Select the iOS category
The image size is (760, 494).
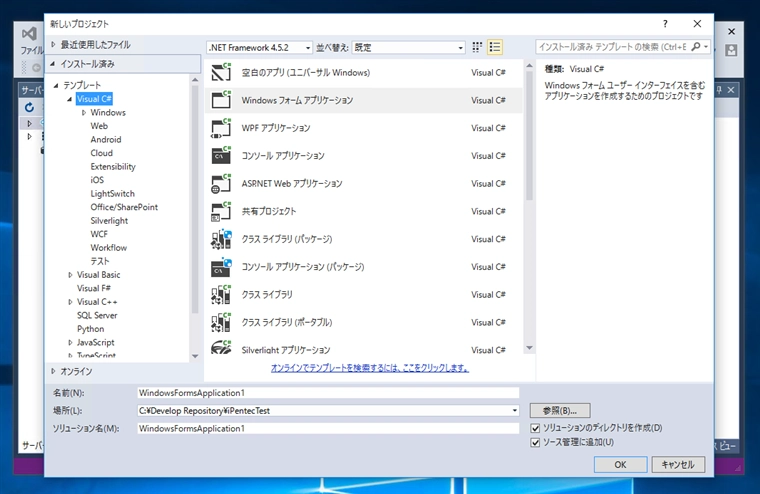(97, 180)
